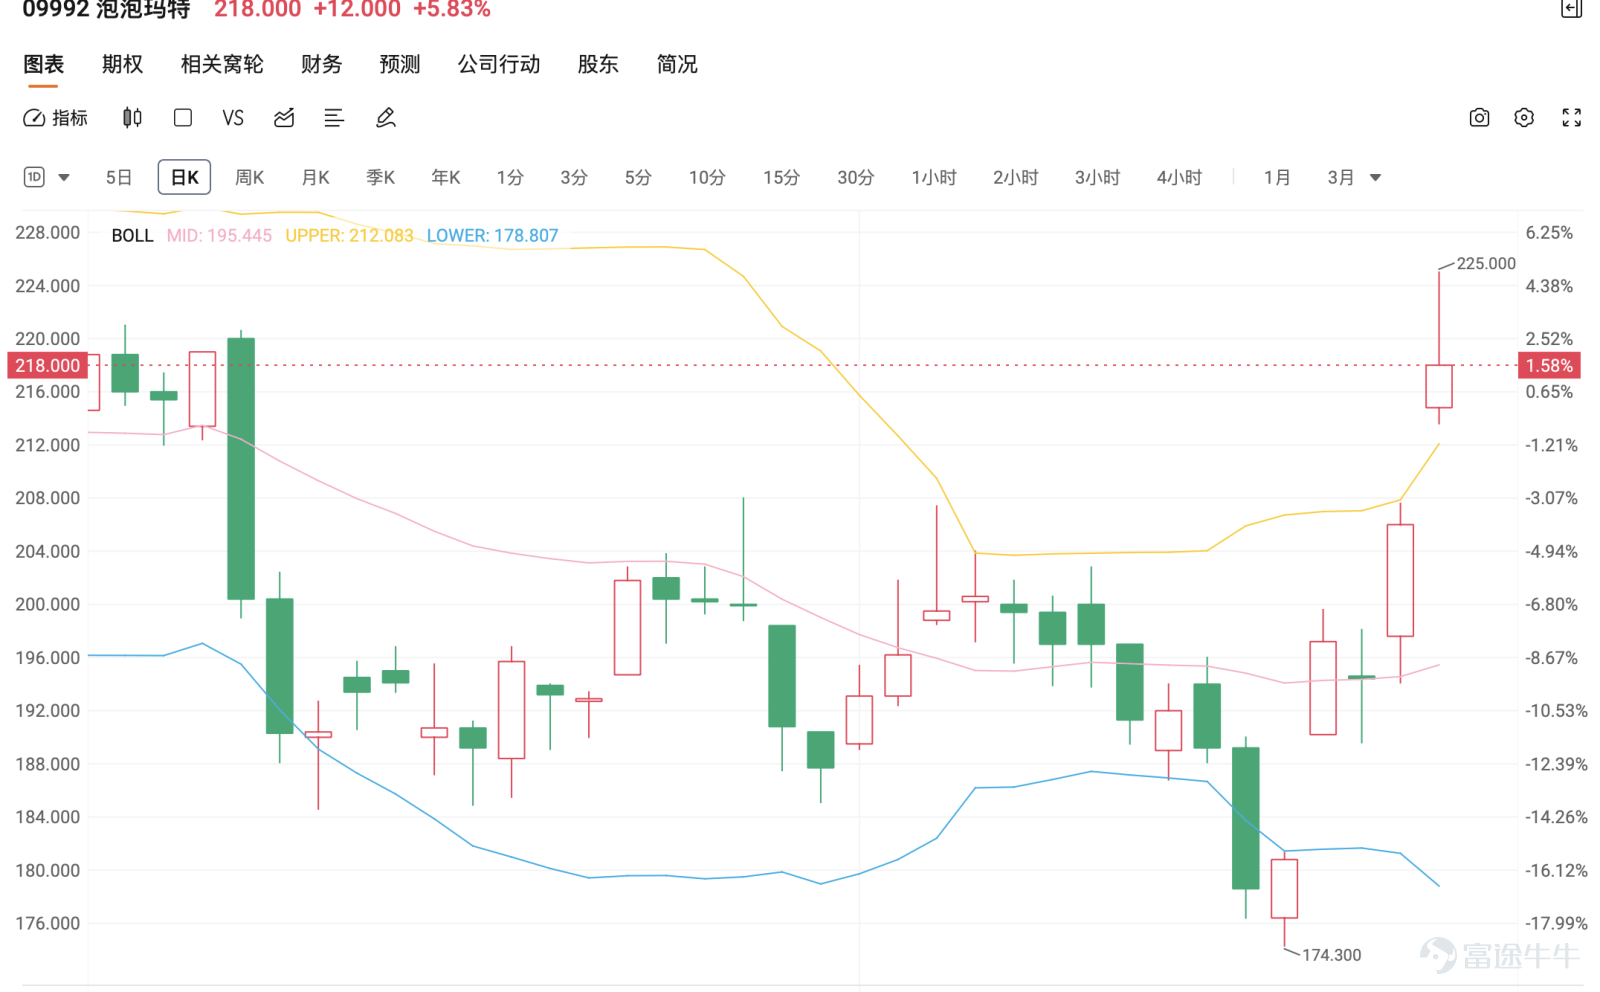Select the 1分 interval

[510, 177]
